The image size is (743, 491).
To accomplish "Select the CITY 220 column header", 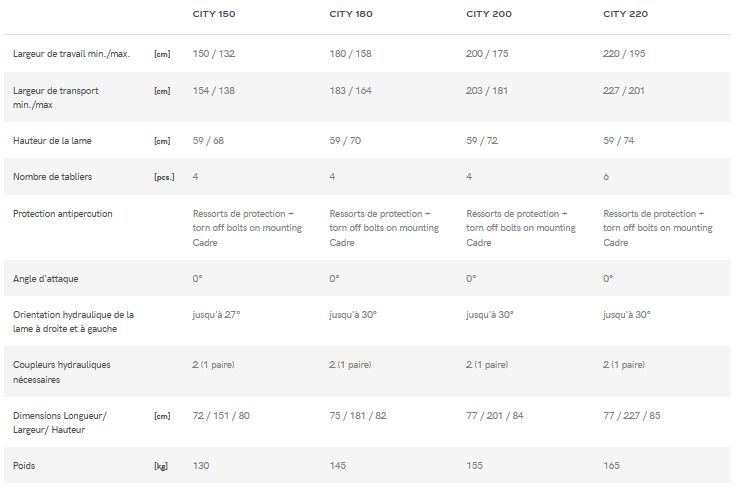I will [625, 14].
